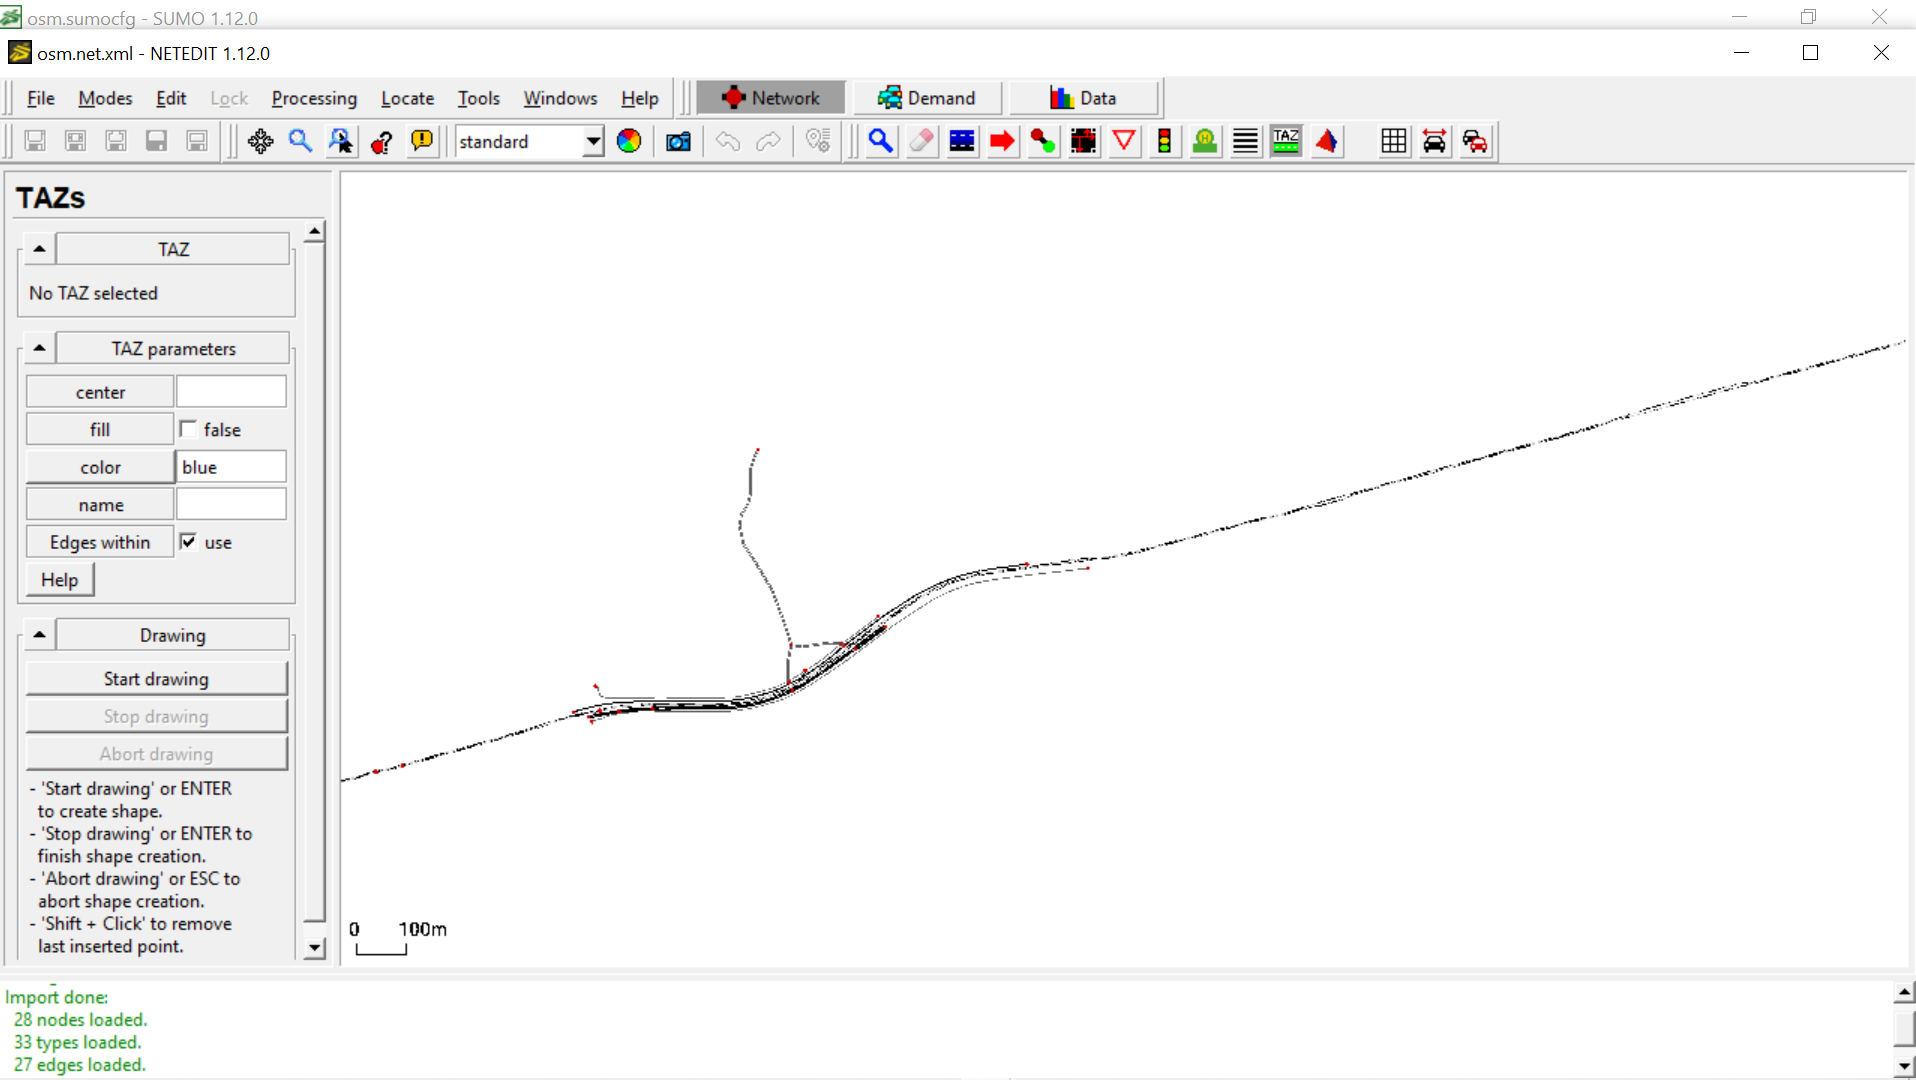The image size is (1916, 1080).
Task: Take a snapshot with the camera icon
Action: coord(678,141)
